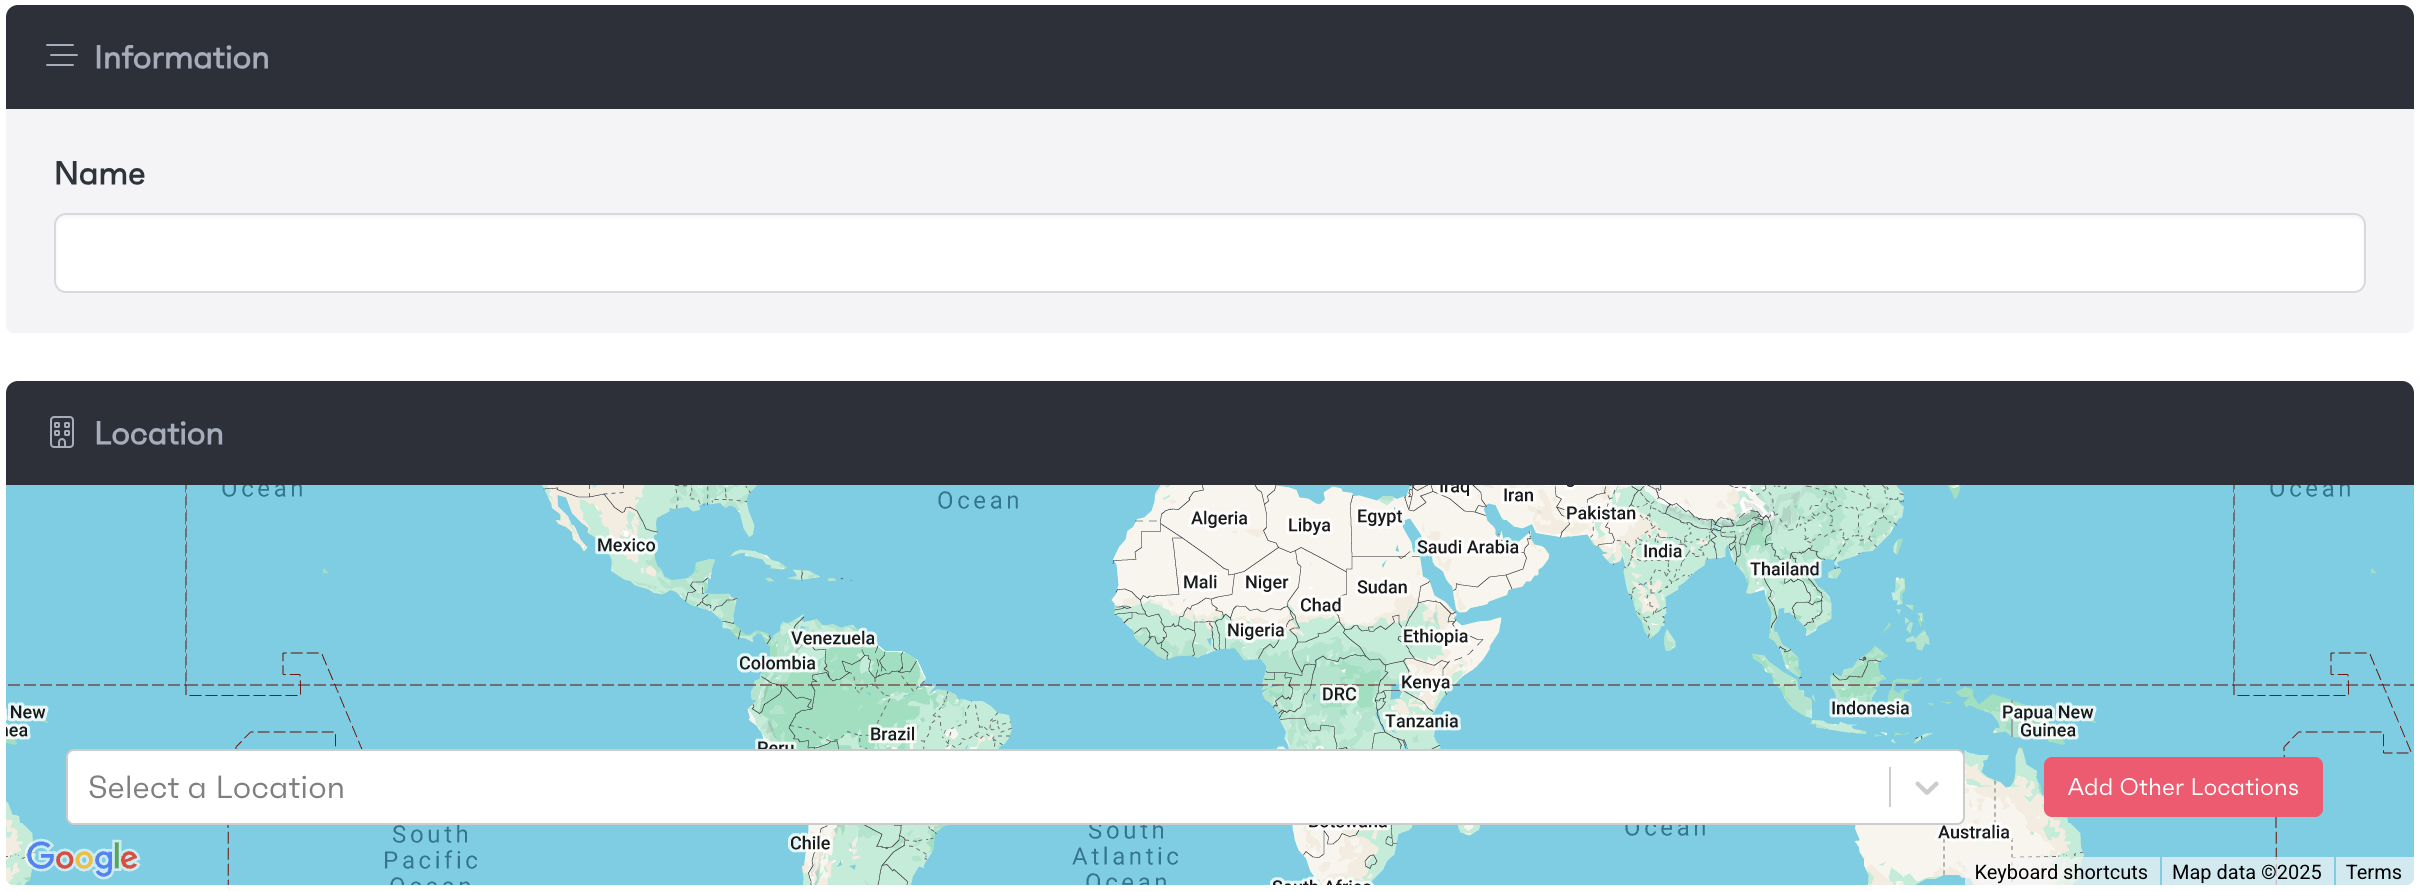Click Kenya label on the map
Screen dimensions: 2420x892
(x=1425, y=682)
